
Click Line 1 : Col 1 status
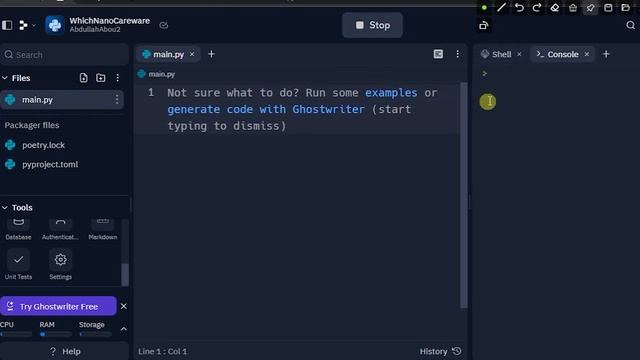(x=162, y=351)
